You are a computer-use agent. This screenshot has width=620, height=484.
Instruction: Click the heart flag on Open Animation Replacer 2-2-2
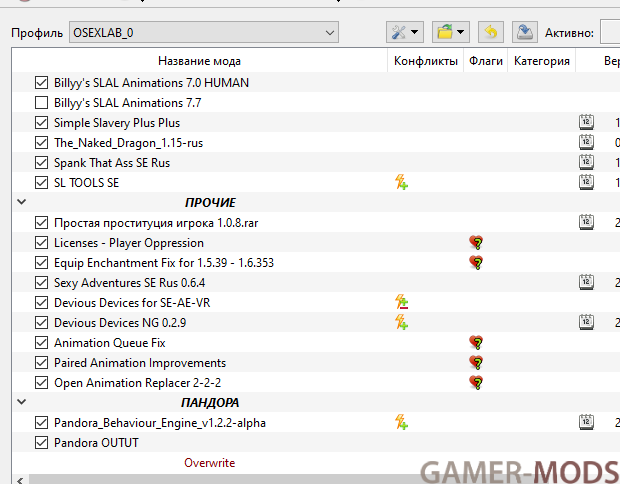(x=476, y=382)
